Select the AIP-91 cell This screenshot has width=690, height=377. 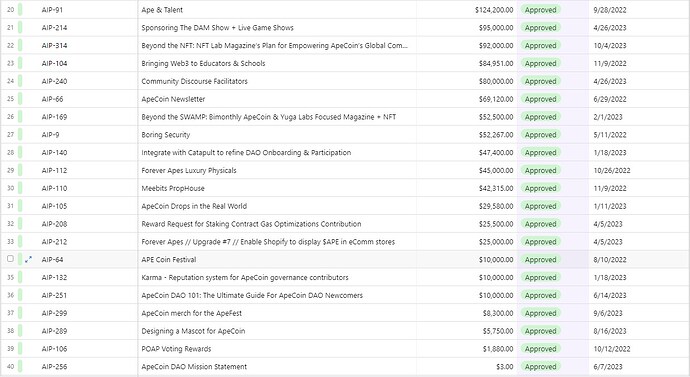click(52, 10)
